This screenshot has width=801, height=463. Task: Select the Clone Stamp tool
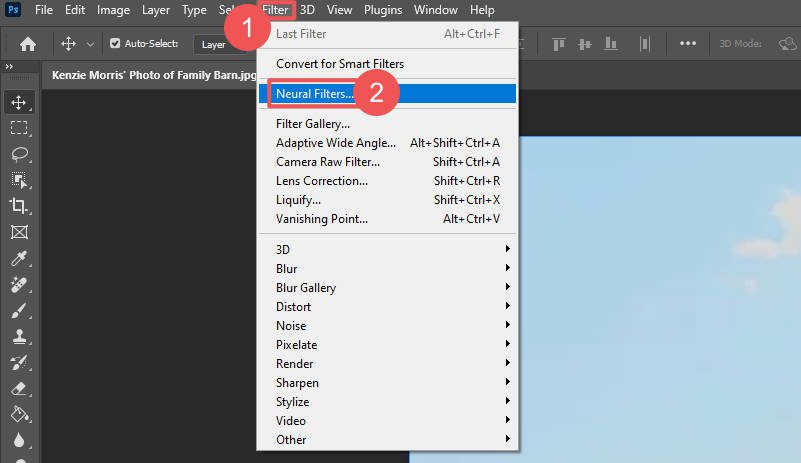click(x=19, y=336)
